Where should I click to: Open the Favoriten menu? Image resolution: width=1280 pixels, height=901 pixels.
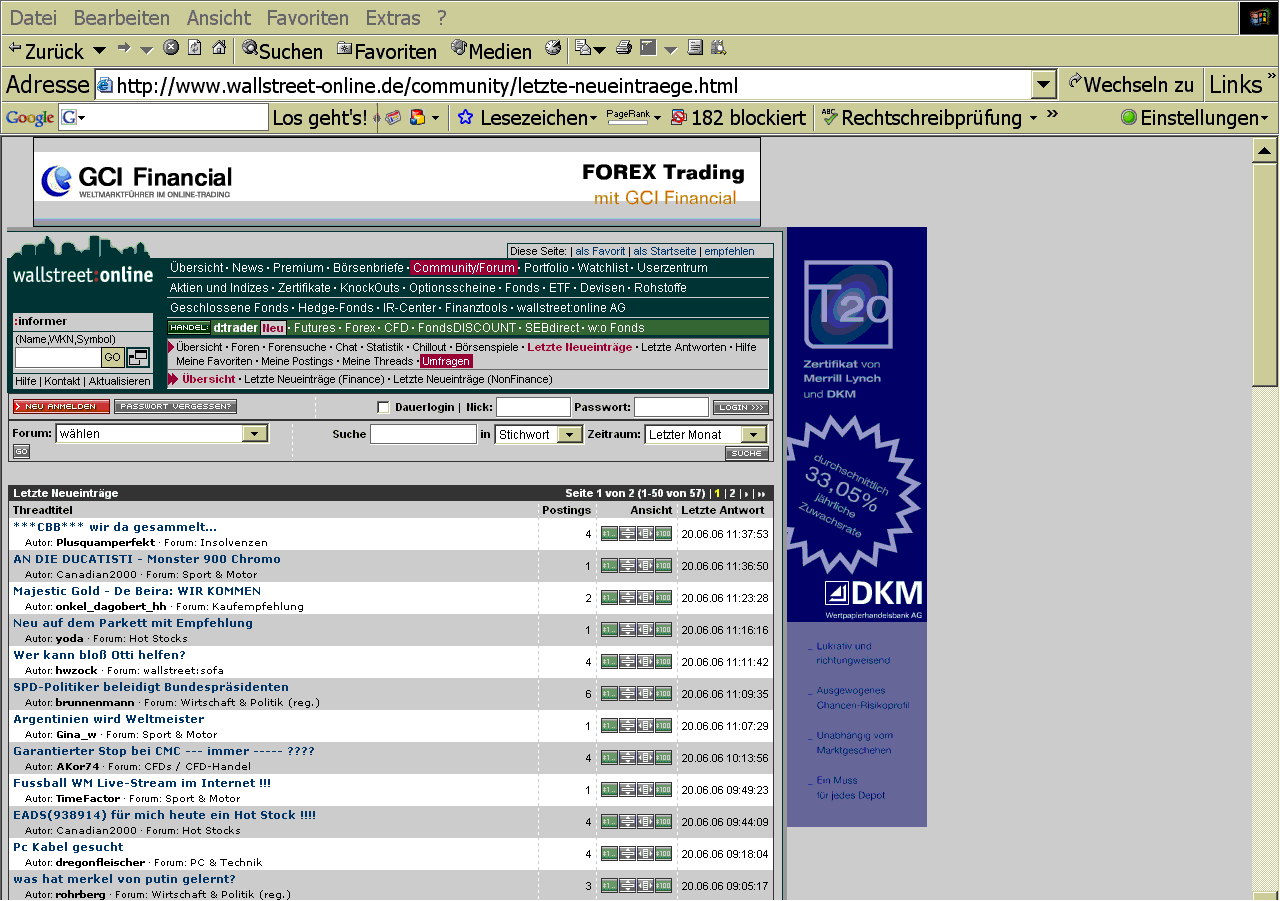tap(307, 18)
